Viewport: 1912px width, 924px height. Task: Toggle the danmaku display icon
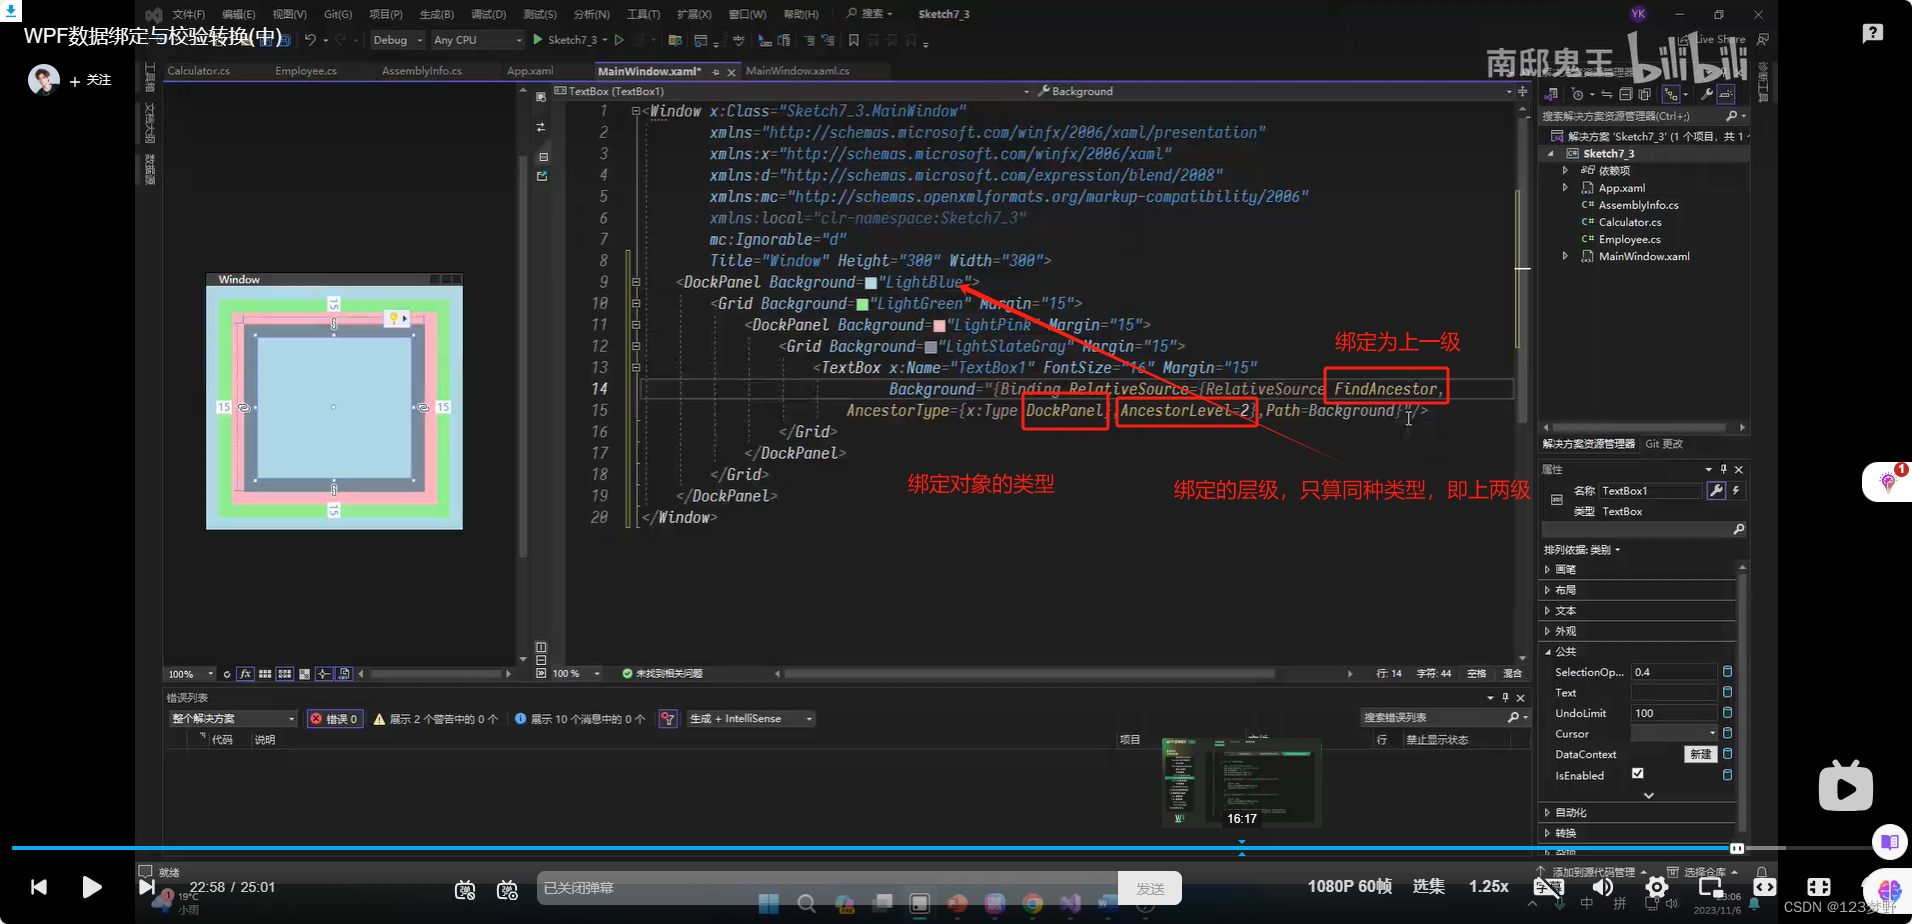(465, 889)
